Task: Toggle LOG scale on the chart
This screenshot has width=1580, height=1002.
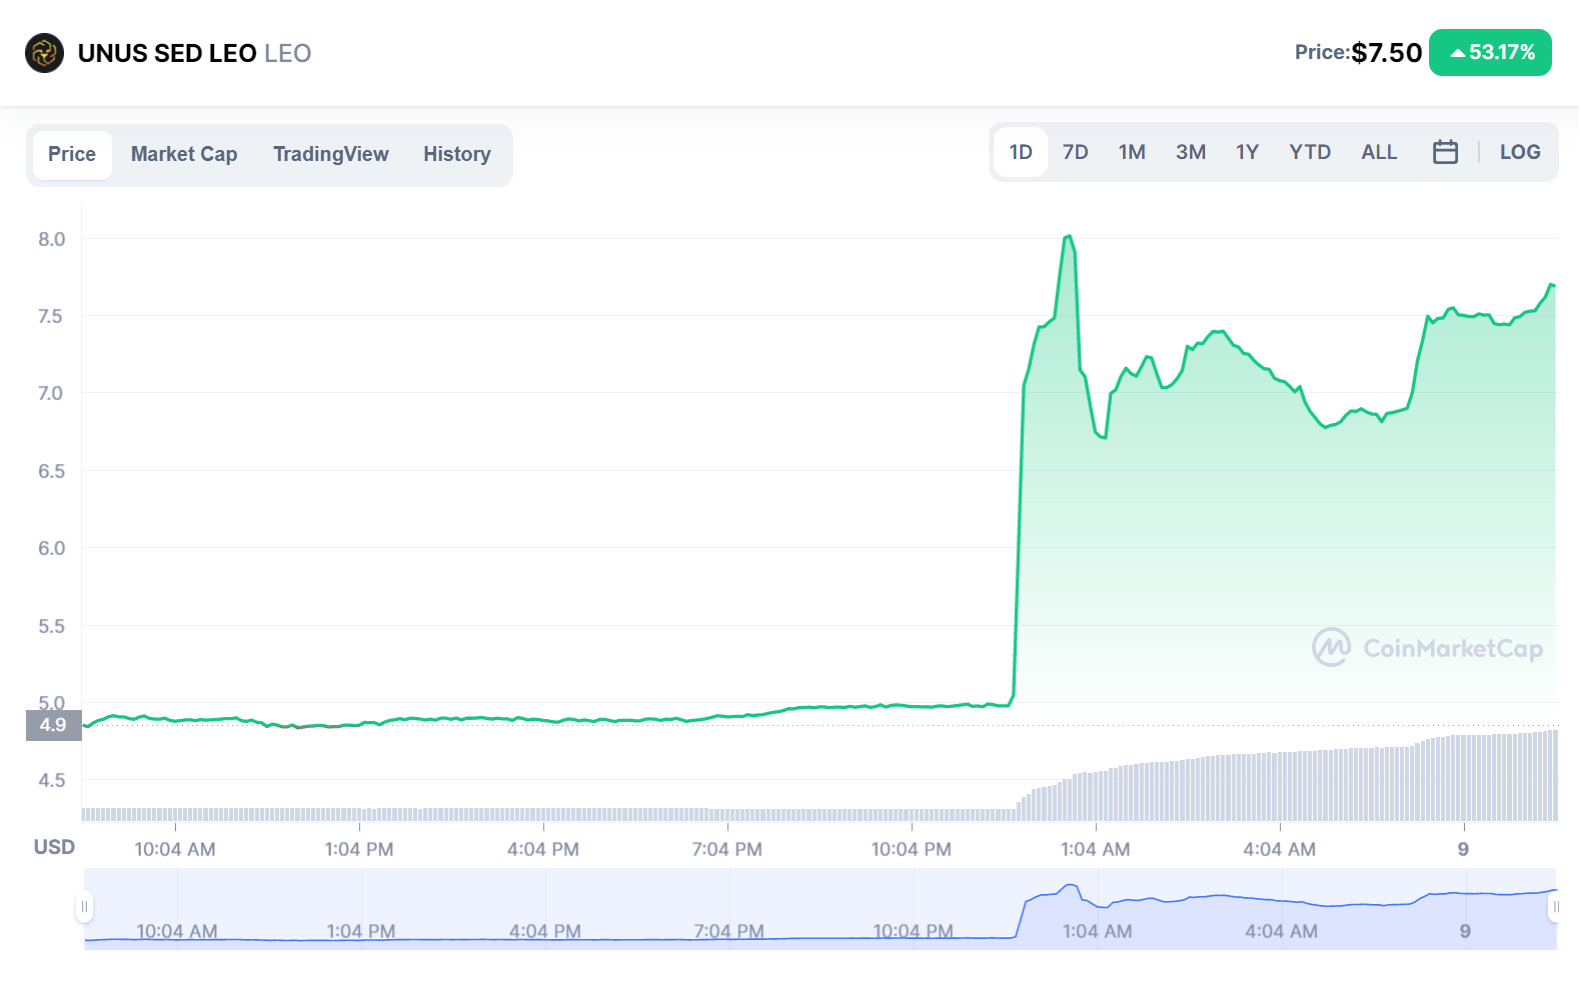Action: click(1520, 152)
